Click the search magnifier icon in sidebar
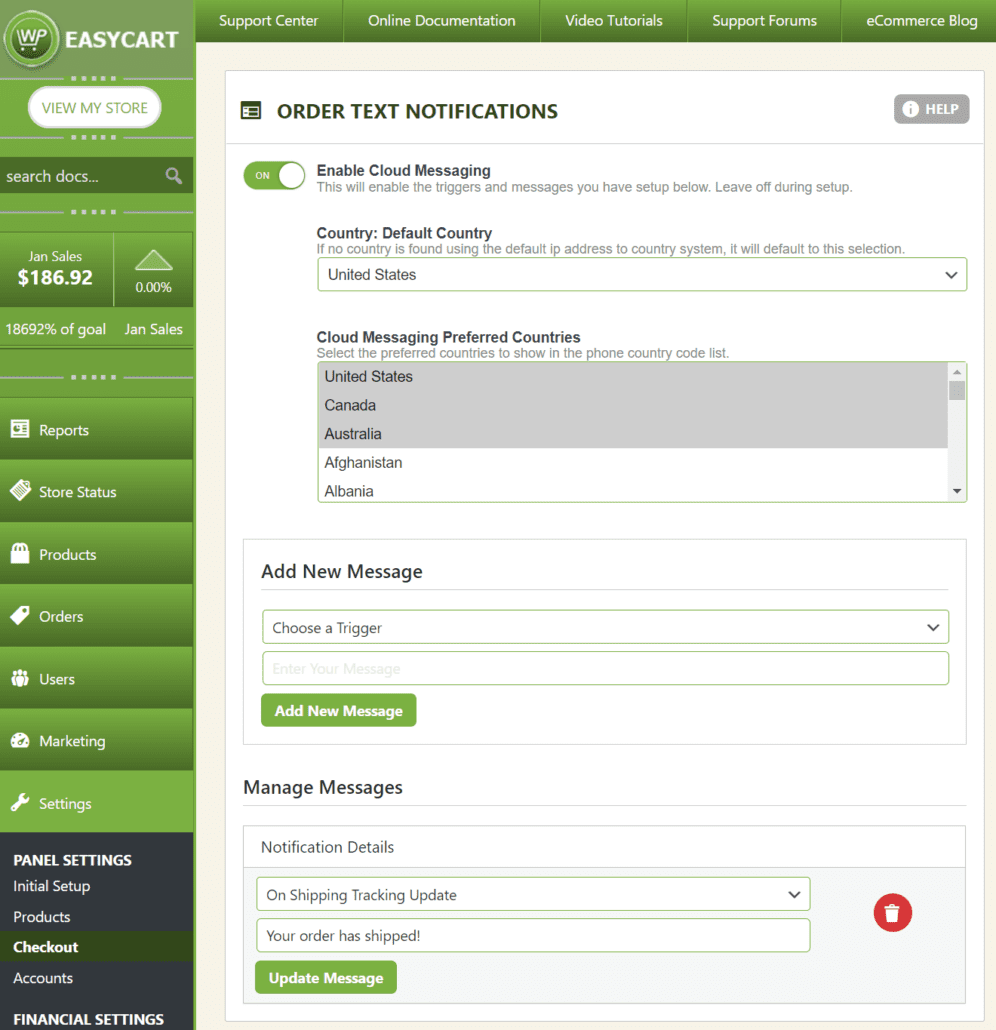 [x=174, y=176]
